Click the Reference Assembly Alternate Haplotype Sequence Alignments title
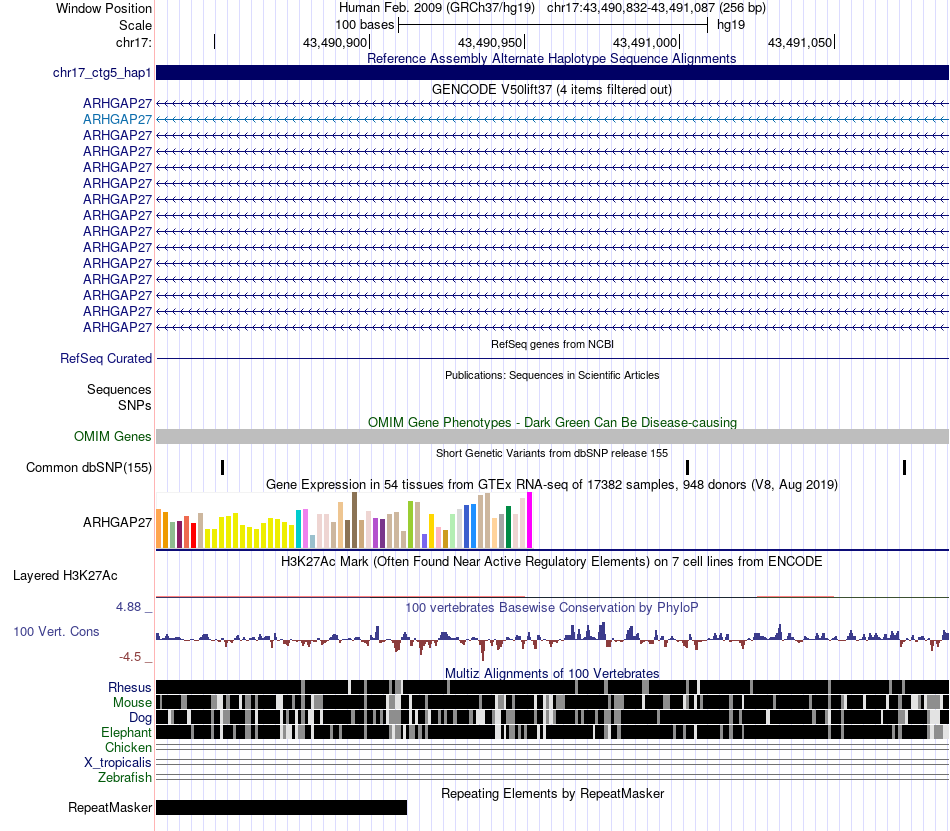 (x=551, y=59)
